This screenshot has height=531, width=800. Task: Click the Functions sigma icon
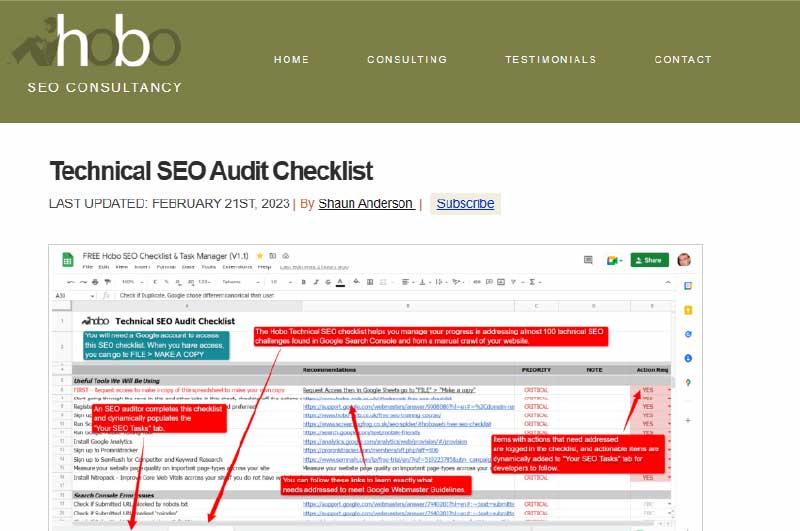click(534, 282)
